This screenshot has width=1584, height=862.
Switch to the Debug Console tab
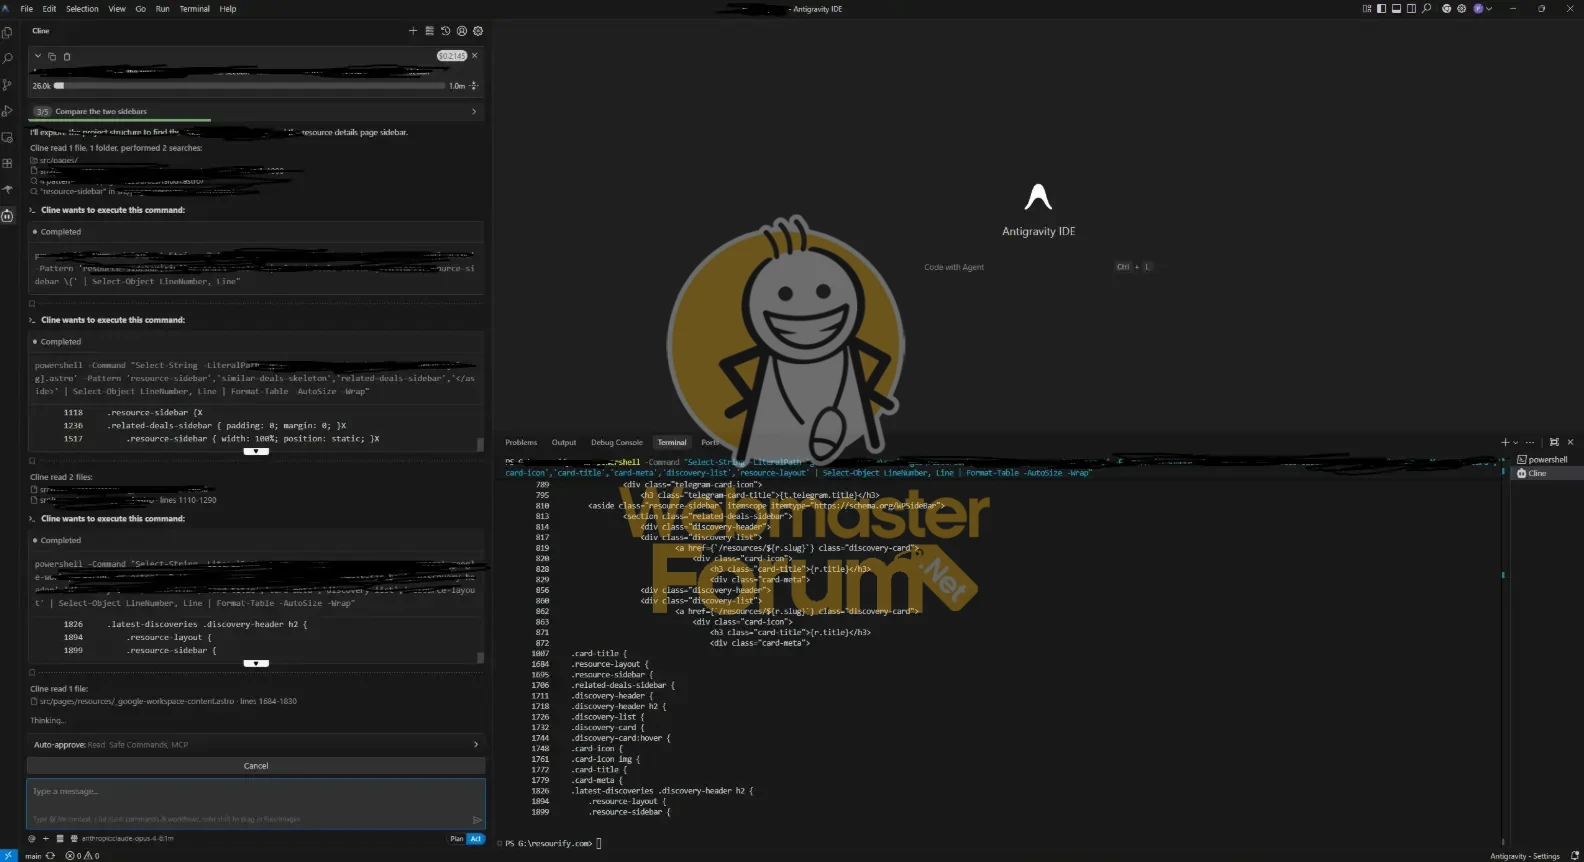pyautogui.click(x=617, y=443)
